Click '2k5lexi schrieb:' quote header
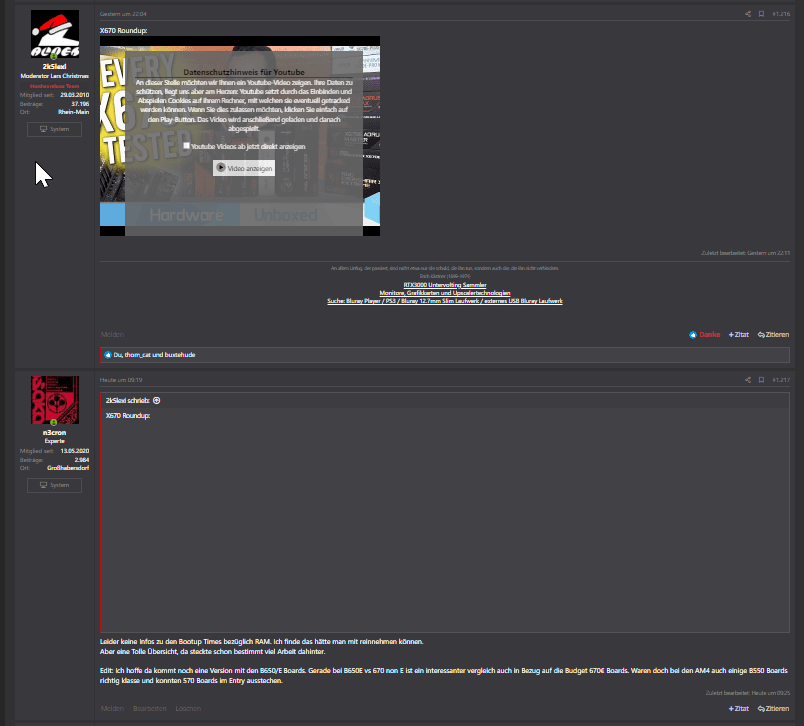The height and width of the screenshot is (726, 804). (x=127, y=400)
